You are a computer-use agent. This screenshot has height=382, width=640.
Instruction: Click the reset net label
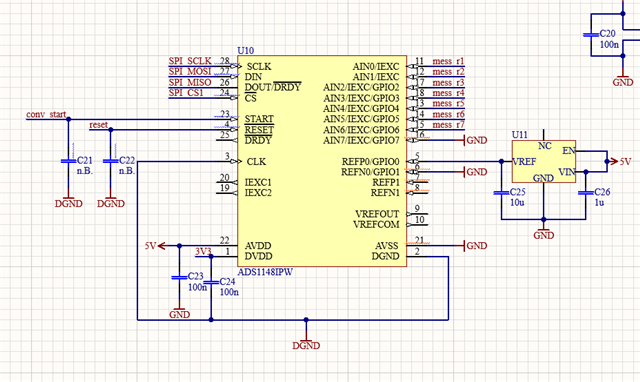[x=98, y=125]
